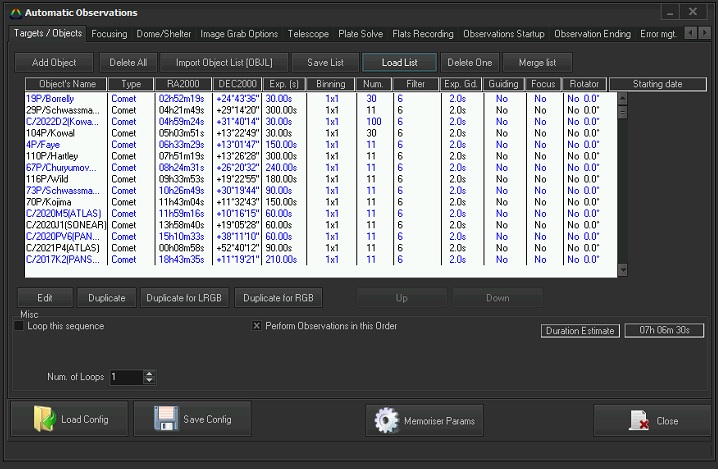Click the Save Config floppy disk icon

point(166,419)
